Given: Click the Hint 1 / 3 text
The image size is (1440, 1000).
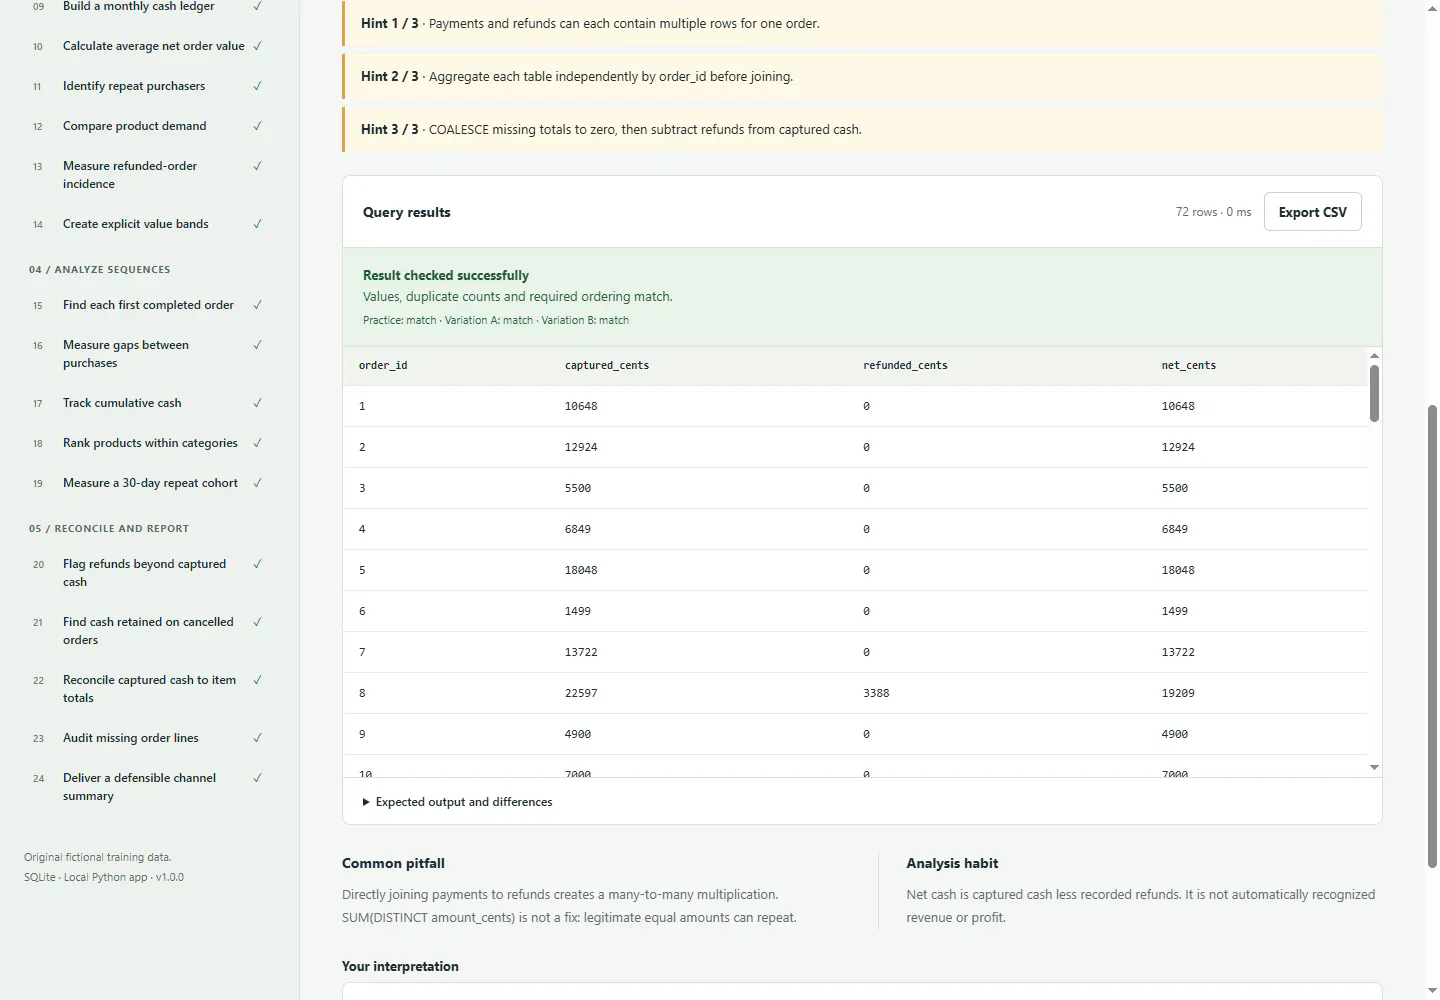Looking at the screenshot, I should (x=590, y=23).
